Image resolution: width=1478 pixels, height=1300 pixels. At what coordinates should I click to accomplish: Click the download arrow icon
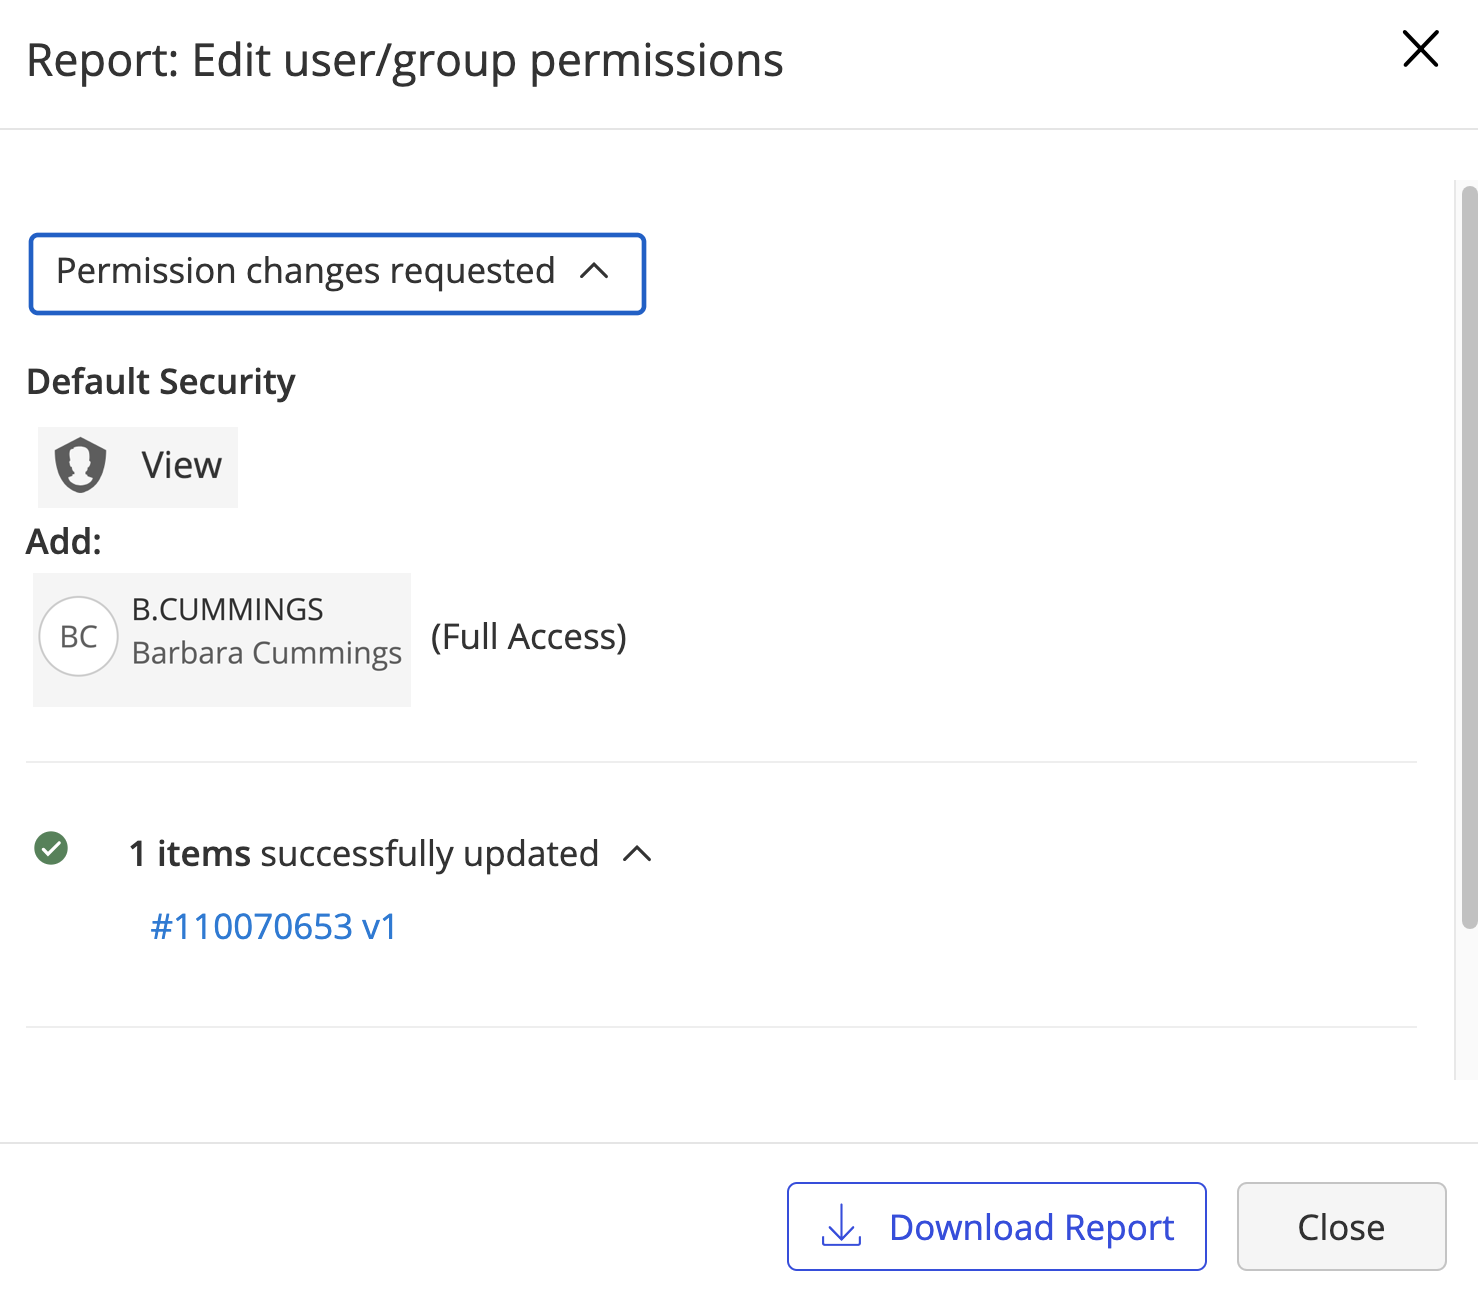click(841, 1226)
